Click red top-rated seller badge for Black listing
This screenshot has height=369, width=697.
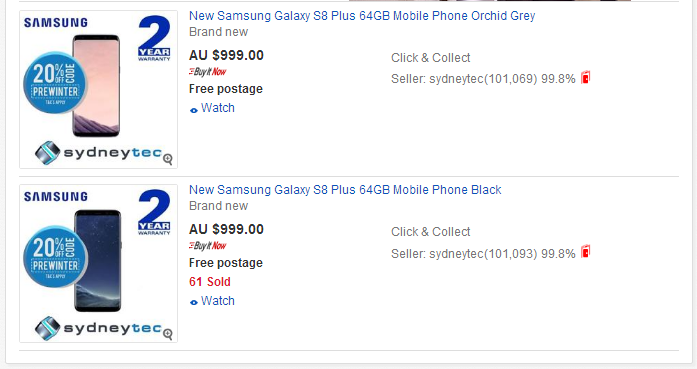(x=586, y=252)
